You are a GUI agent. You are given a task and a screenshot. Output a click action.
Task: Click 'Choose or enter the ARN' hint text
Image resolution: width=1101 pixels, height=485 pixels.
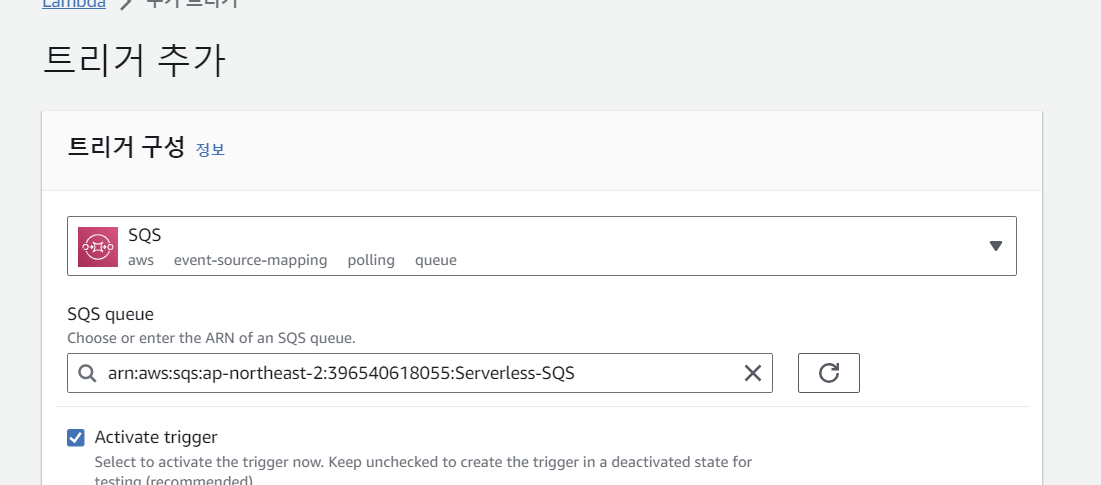(211, 338)
